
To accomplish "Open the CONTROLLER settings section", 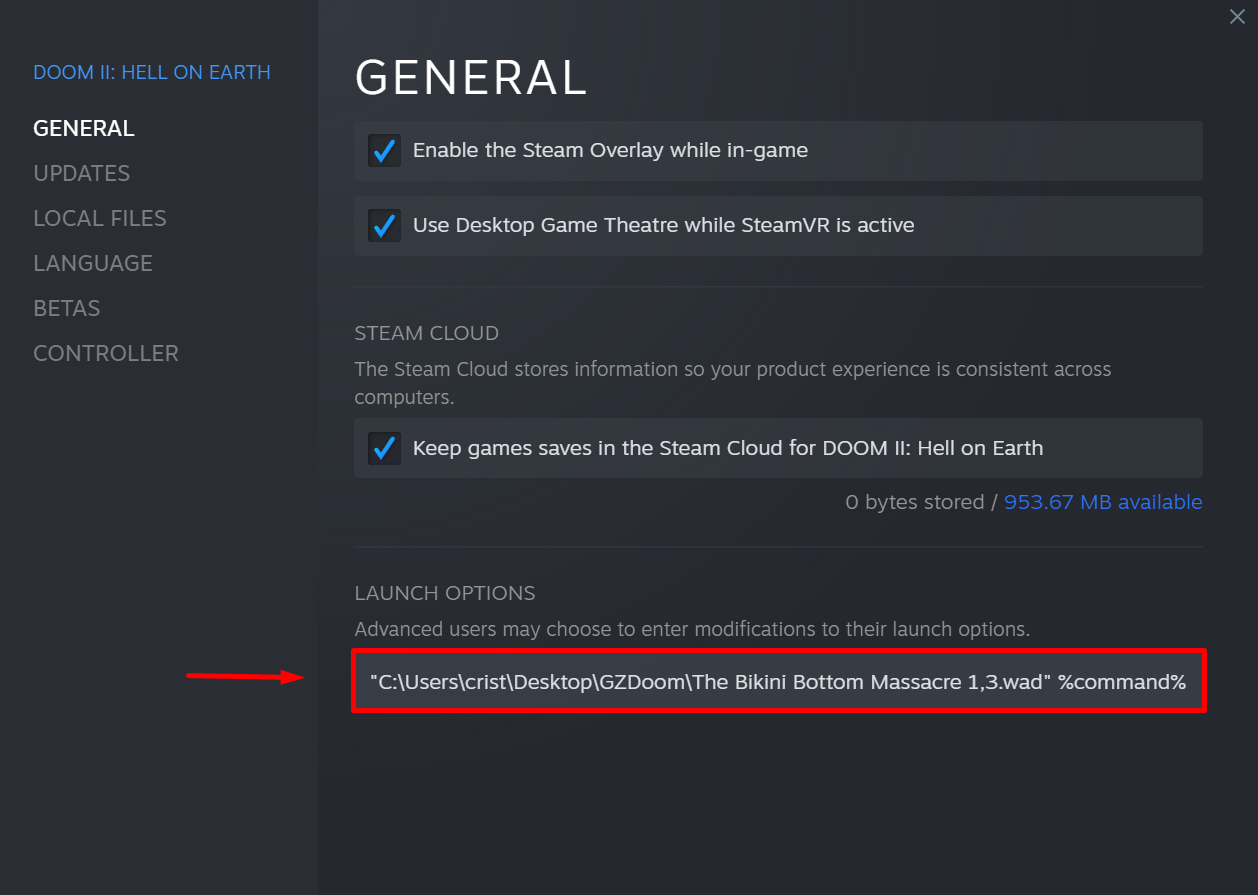I will pyautogui.click(x=106, y=353).
